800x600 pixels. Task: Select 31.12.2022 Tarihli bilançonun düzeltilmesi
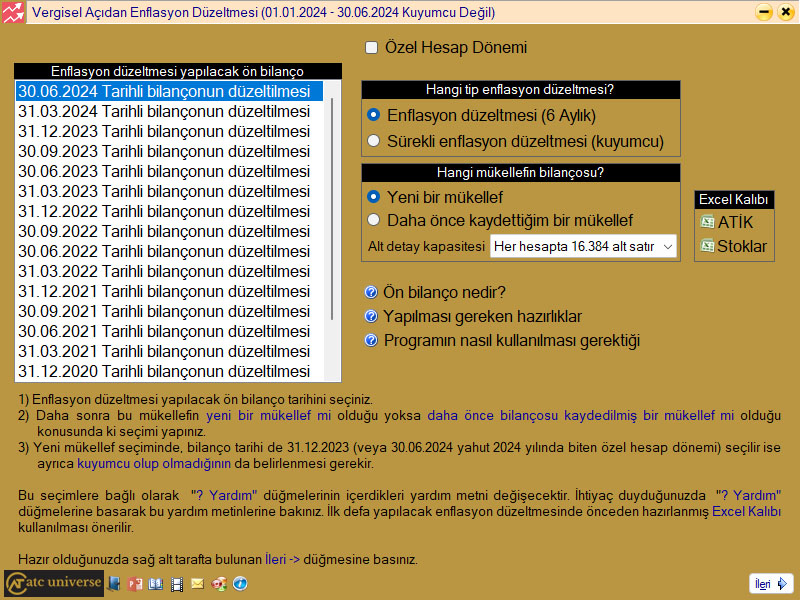[x=169, y=211]
